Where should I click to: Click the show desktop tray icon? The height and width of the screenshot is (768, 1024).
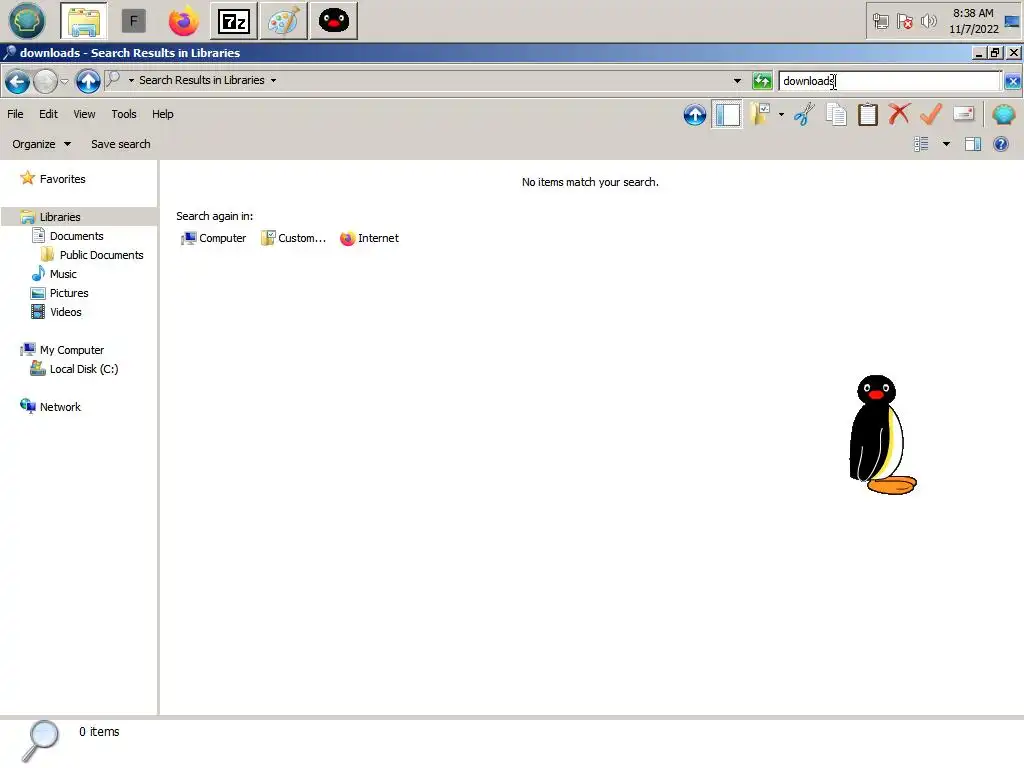(1012, 22)
